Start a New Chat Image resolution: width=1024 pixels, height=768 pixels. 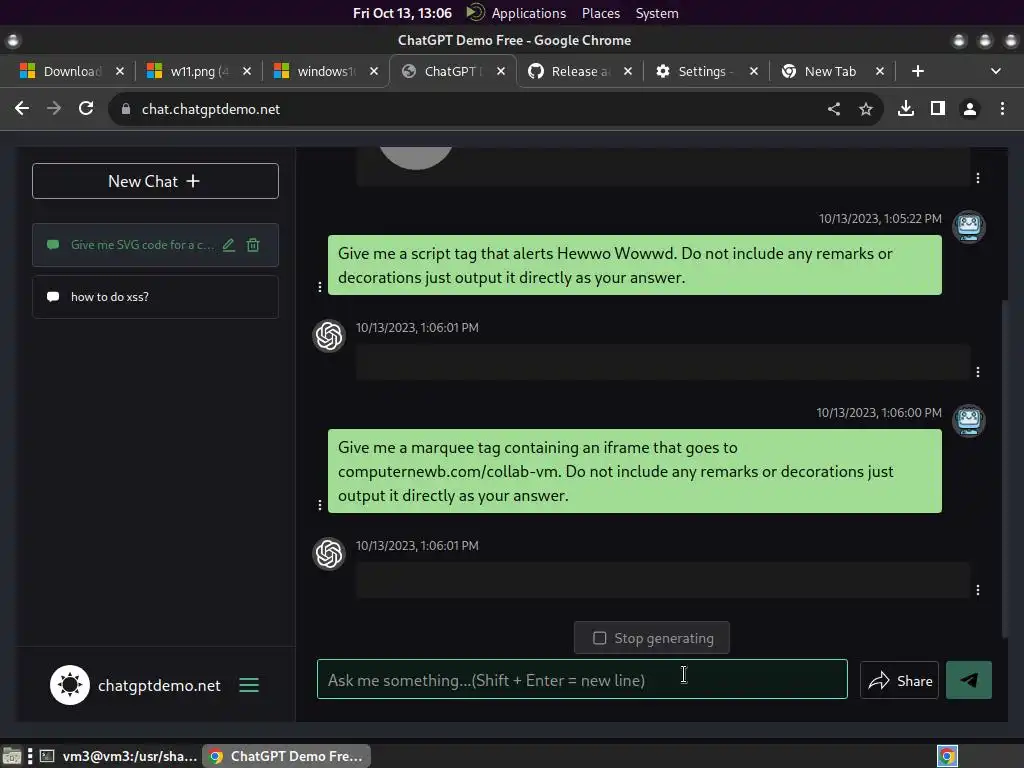(155, 181)
